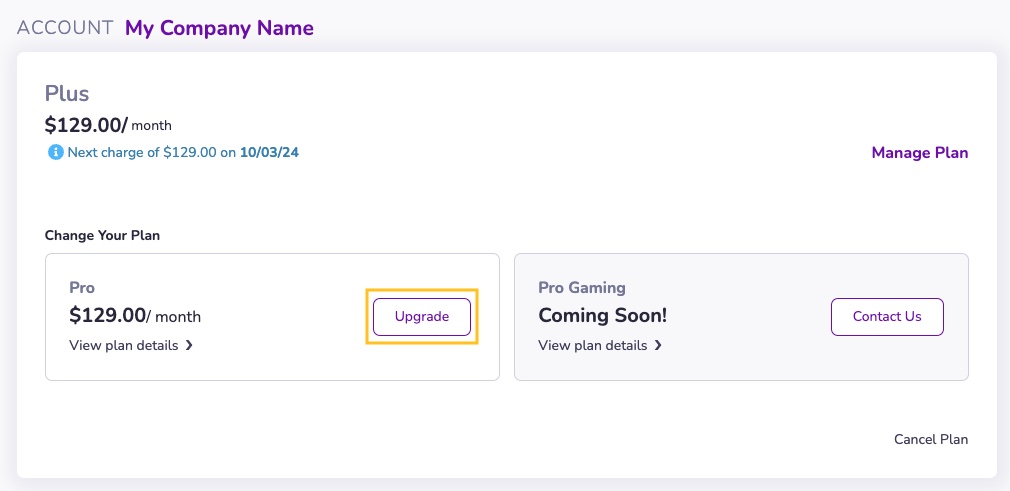Click View plan details text under Pro Gaming

(593, 345)
